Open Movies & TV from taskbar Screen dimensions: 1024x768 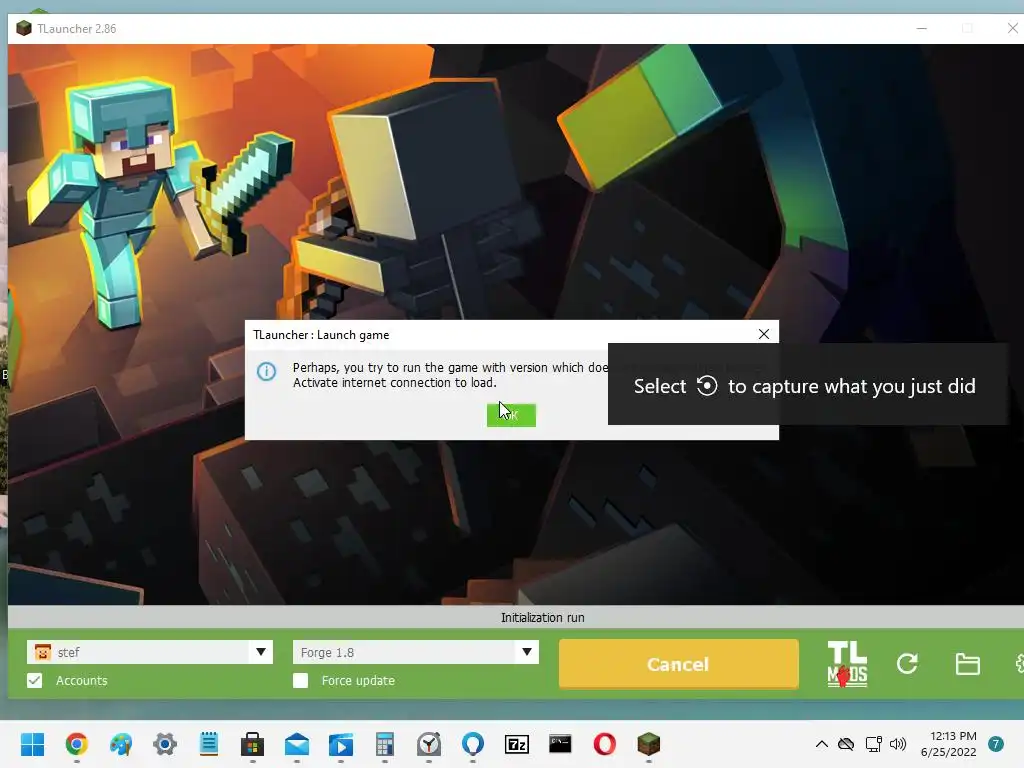pyautogui.click(x=341, y=744)
